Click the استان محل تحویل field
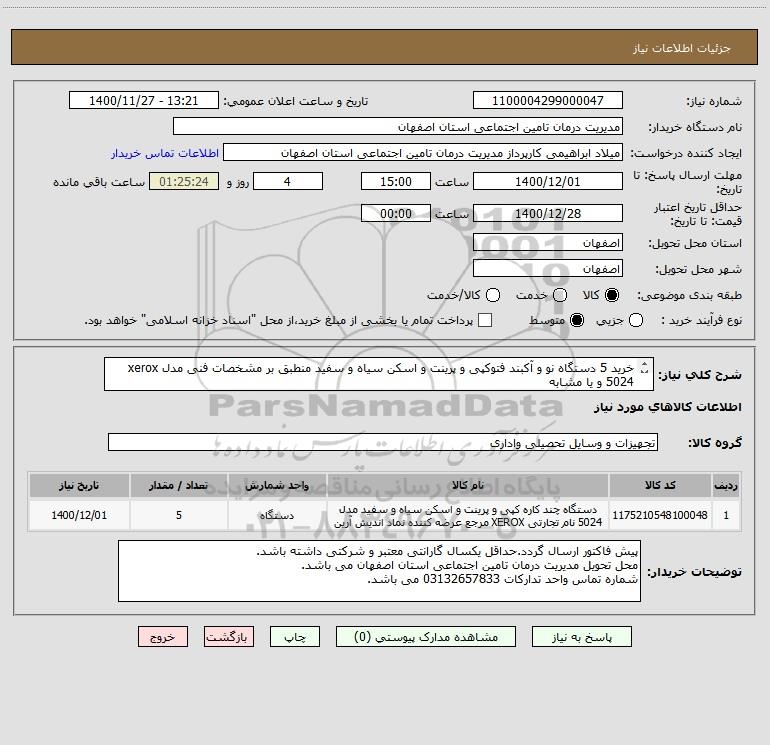The image size is (770, 745). coord(548,243)
